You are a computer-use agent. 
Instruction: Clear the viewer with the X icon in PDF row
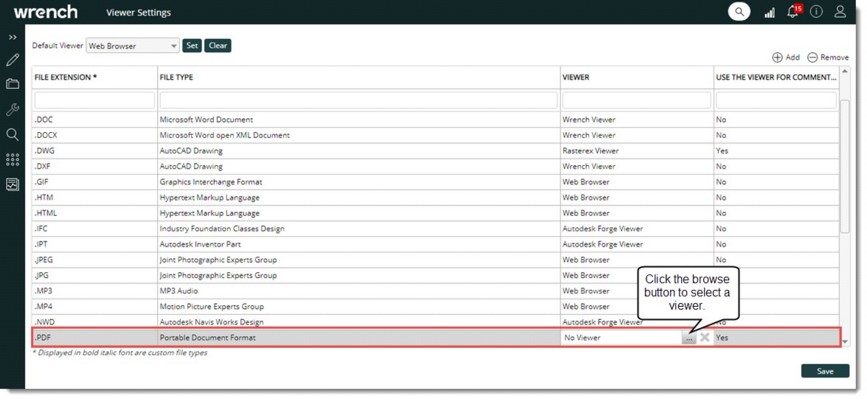705,338
